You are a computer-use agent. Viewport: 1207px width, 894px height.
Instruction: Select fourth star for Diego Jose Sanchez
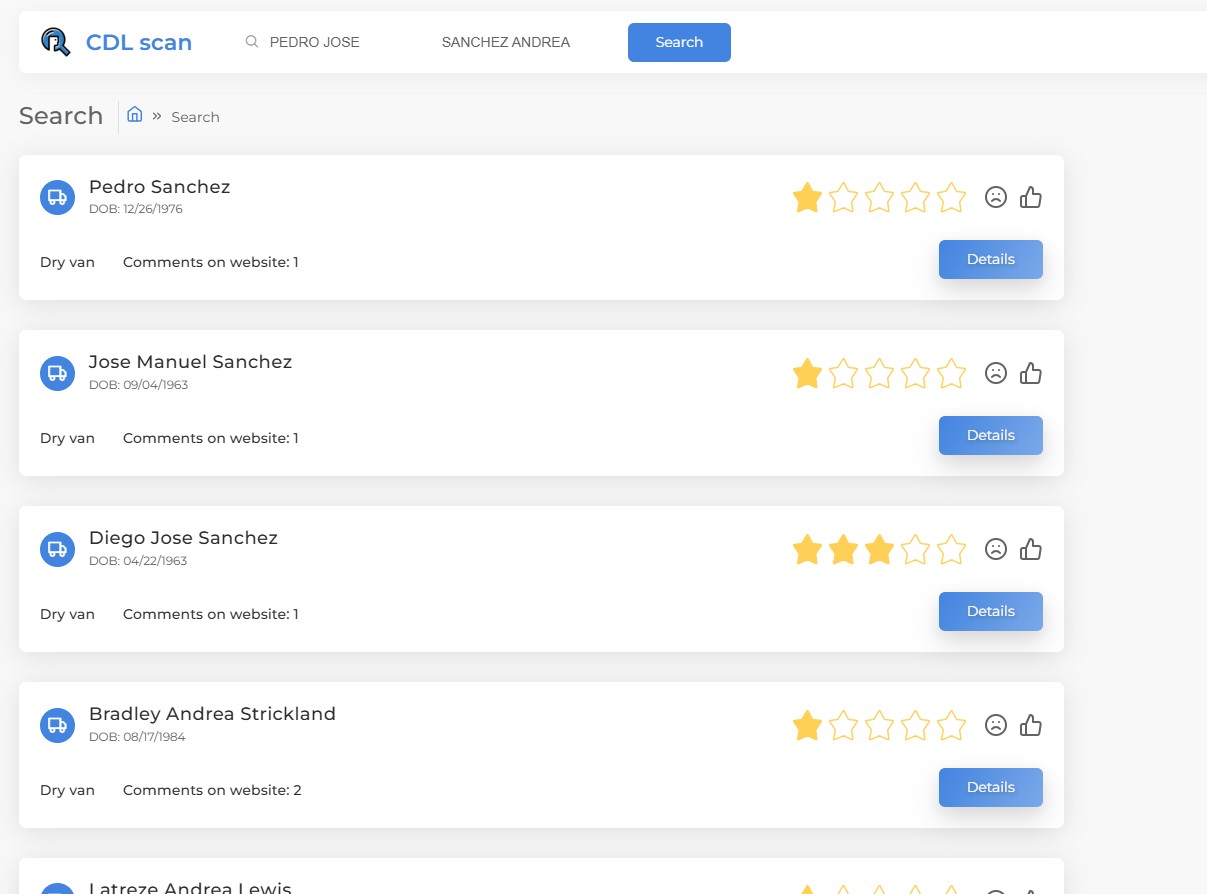pos(915,549)
